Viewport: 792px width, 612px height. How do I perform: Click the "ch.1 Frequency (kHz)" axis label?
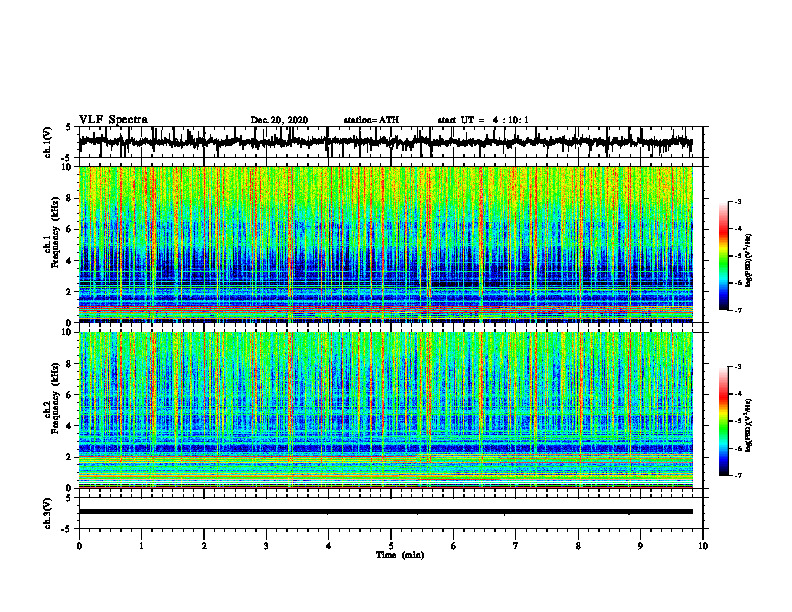click(x=51, y=233)
